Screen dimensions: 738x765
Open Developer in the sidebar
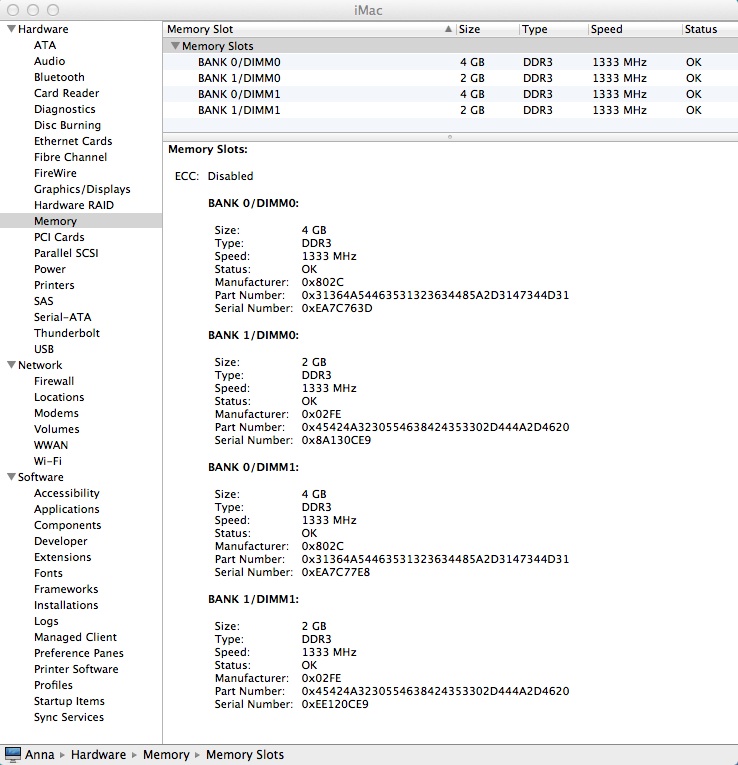(x=60, y=541)
